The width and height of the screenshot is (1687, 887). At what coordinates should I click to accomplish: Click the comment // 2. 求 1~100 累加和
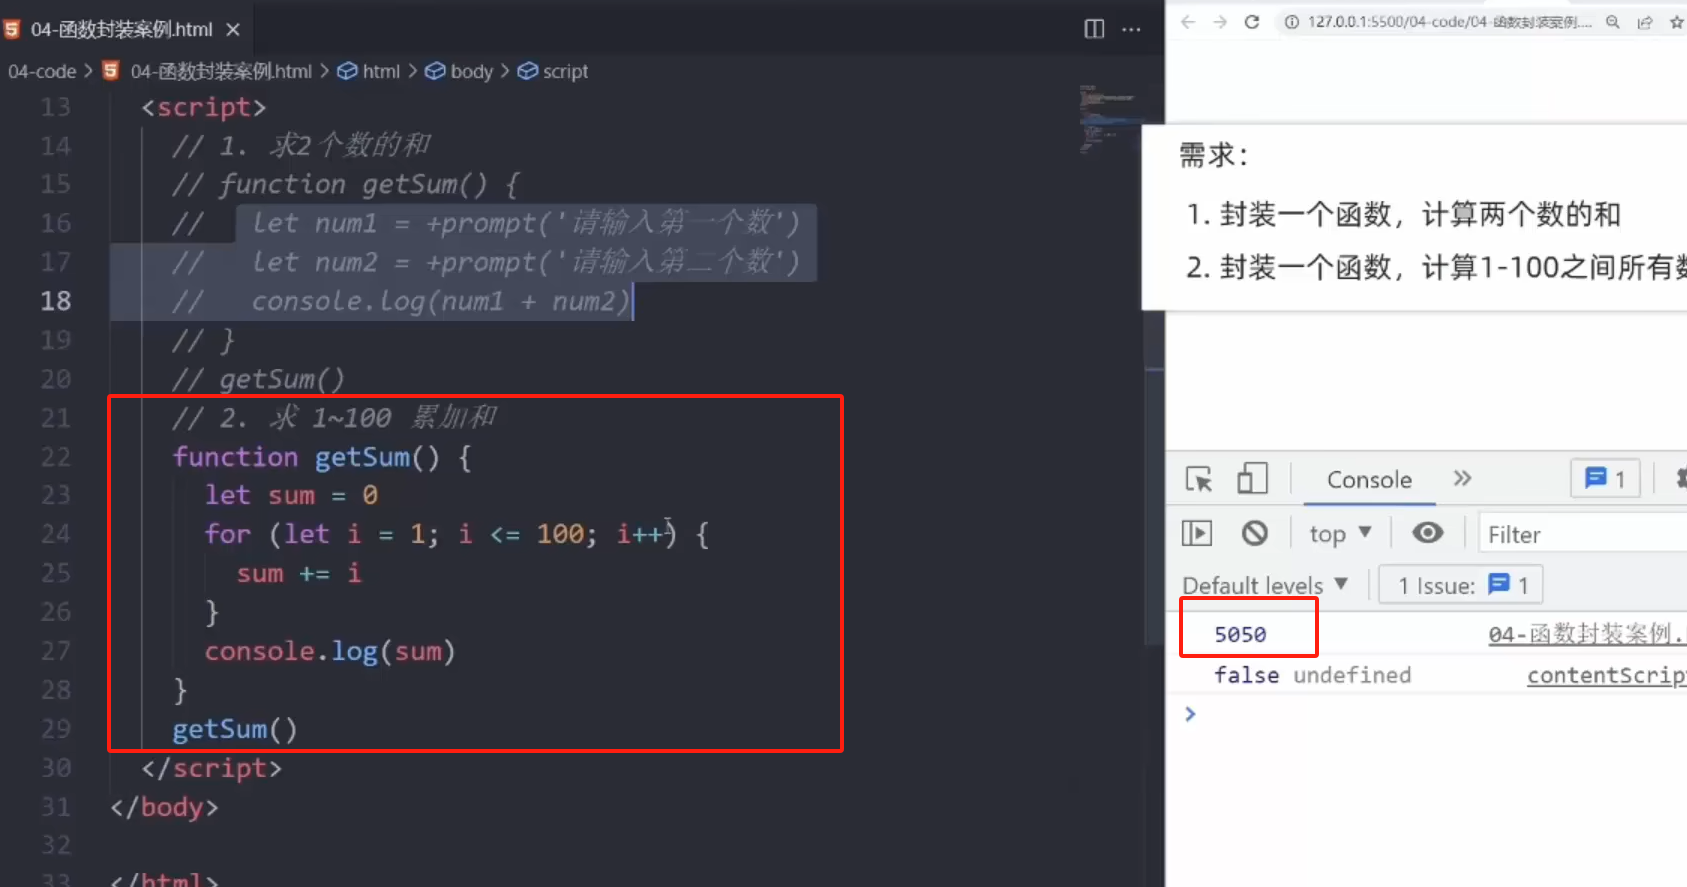334,417
